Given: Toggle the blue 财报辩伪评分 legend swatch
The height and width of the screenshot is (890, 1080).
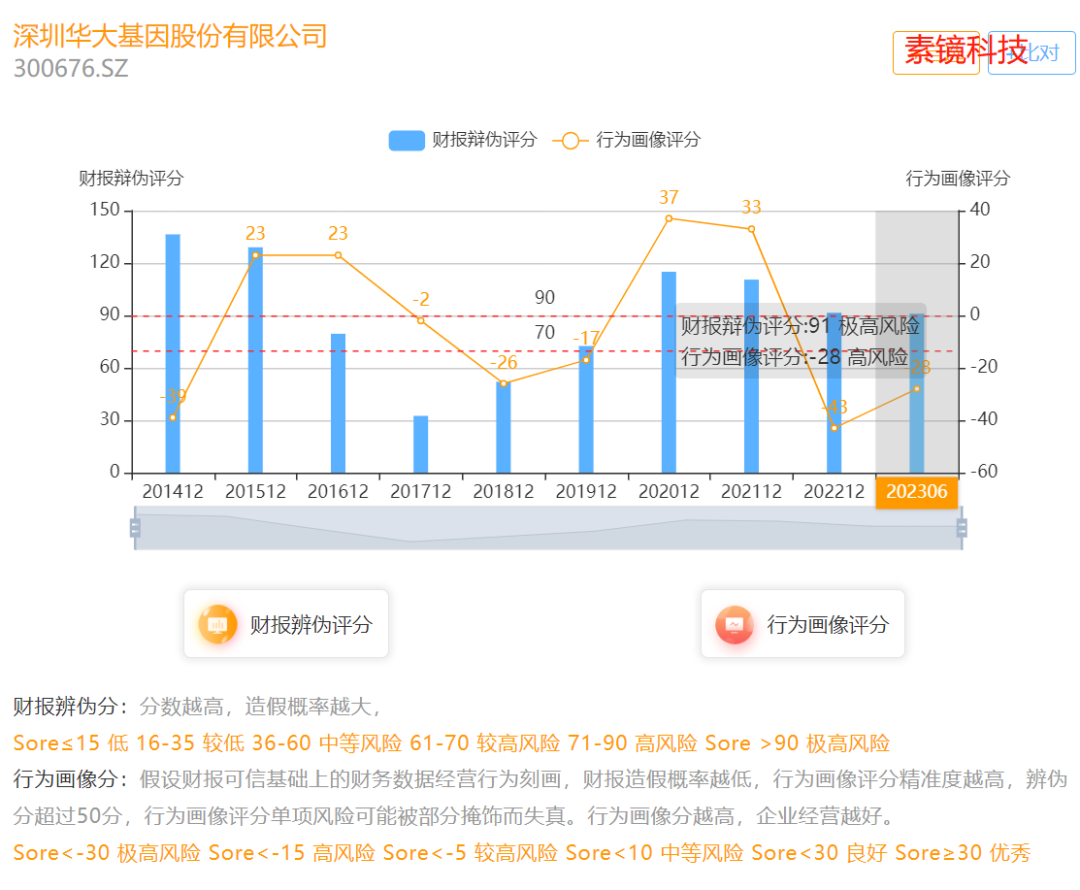Looking at the screenshot, I should pyautogui.click(x=406, y=141).
